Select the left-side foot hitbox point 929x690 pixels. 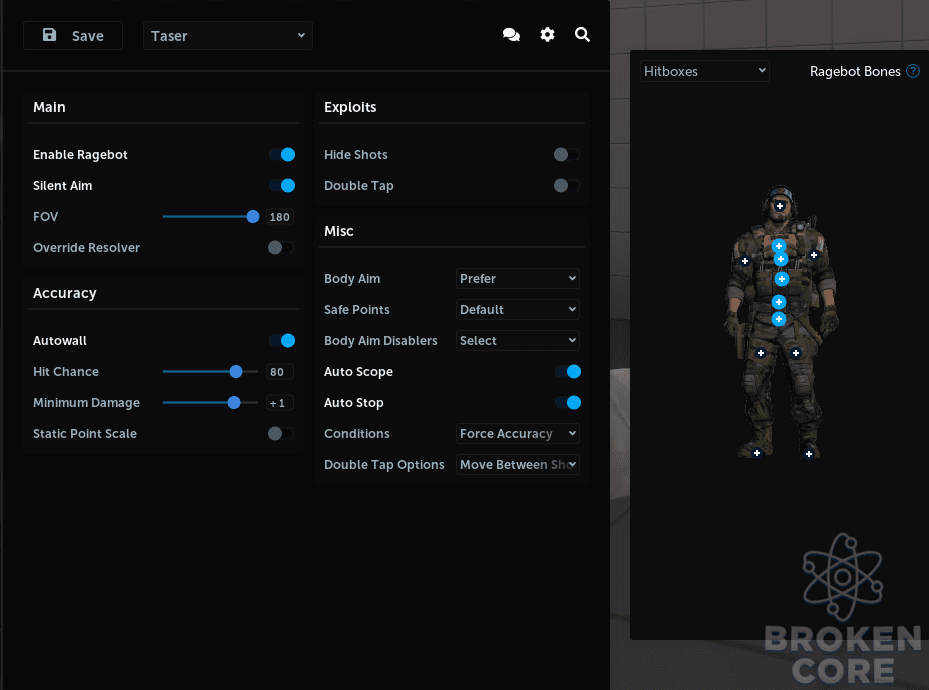point(757,453)
